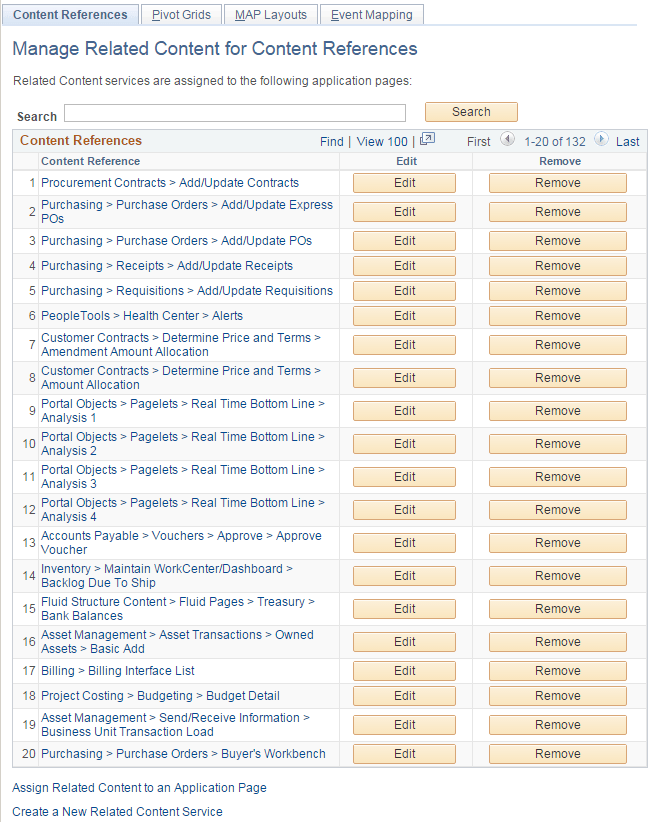Screen dimensions: 656x822
Task: Open Procurement Contracts > Add/Update Contracts link
Action: coord(170,183)
